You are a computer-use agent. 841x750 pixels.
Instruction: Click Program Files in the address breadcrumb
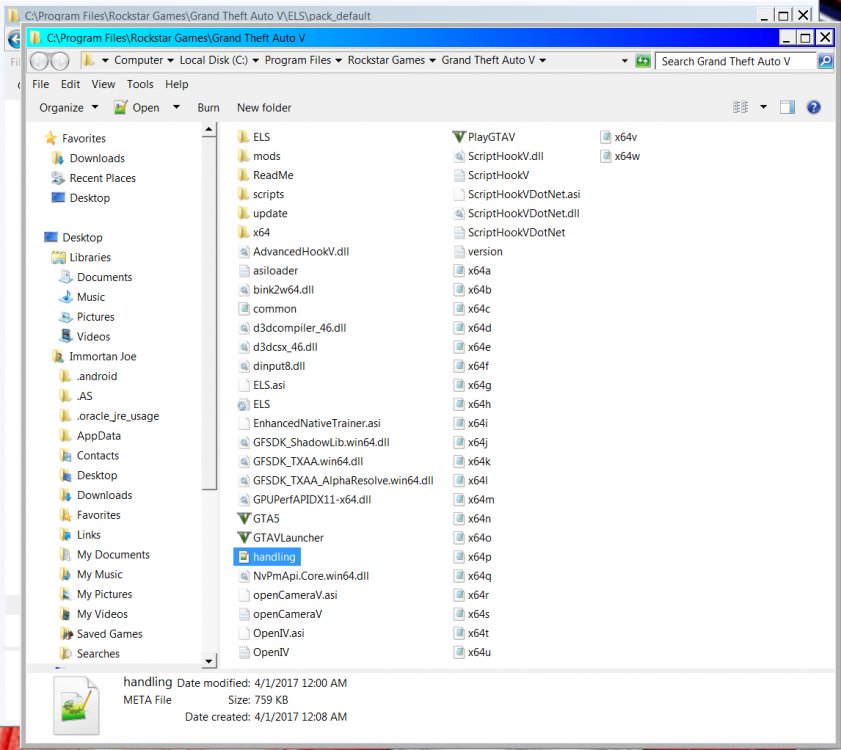click(x=298, y=60)
